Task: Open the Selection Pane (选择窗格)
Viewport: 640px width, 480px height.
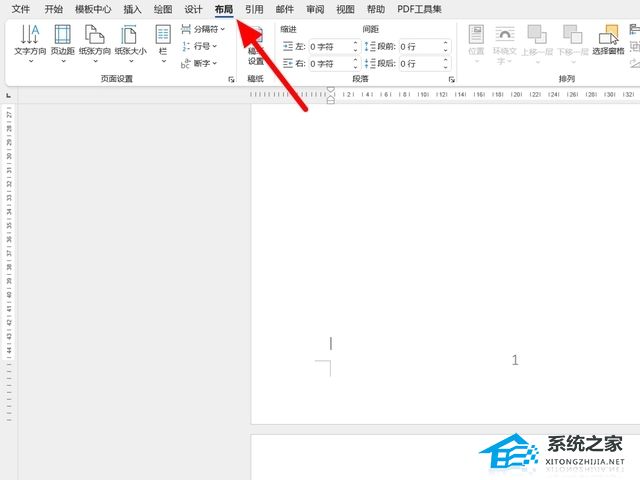Action: click(608, 41)
